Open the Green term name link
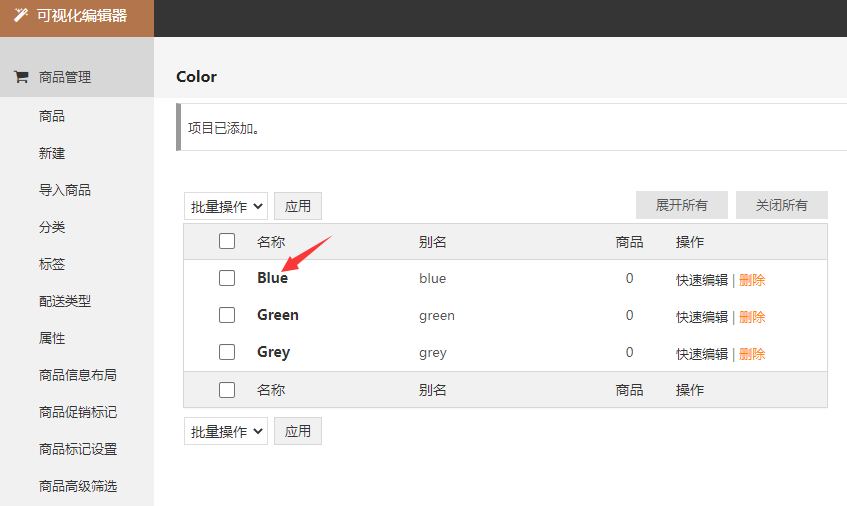 click(278, 315)
